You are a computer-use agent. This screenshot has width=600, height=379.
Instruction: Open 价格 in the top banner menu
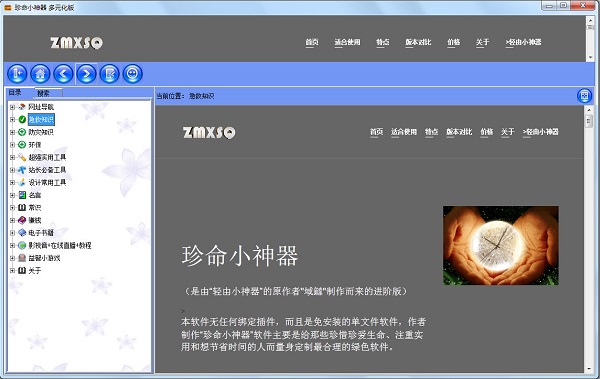tap(453, 42)
